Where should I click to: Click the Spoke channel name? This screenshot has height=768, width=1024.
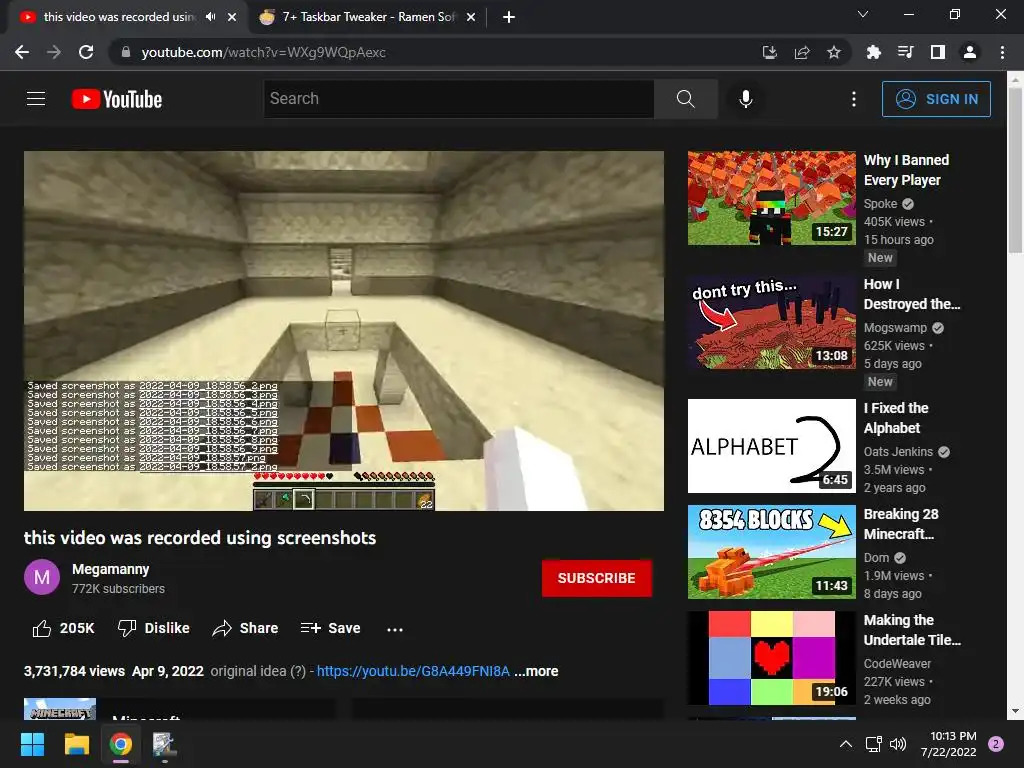880,204
